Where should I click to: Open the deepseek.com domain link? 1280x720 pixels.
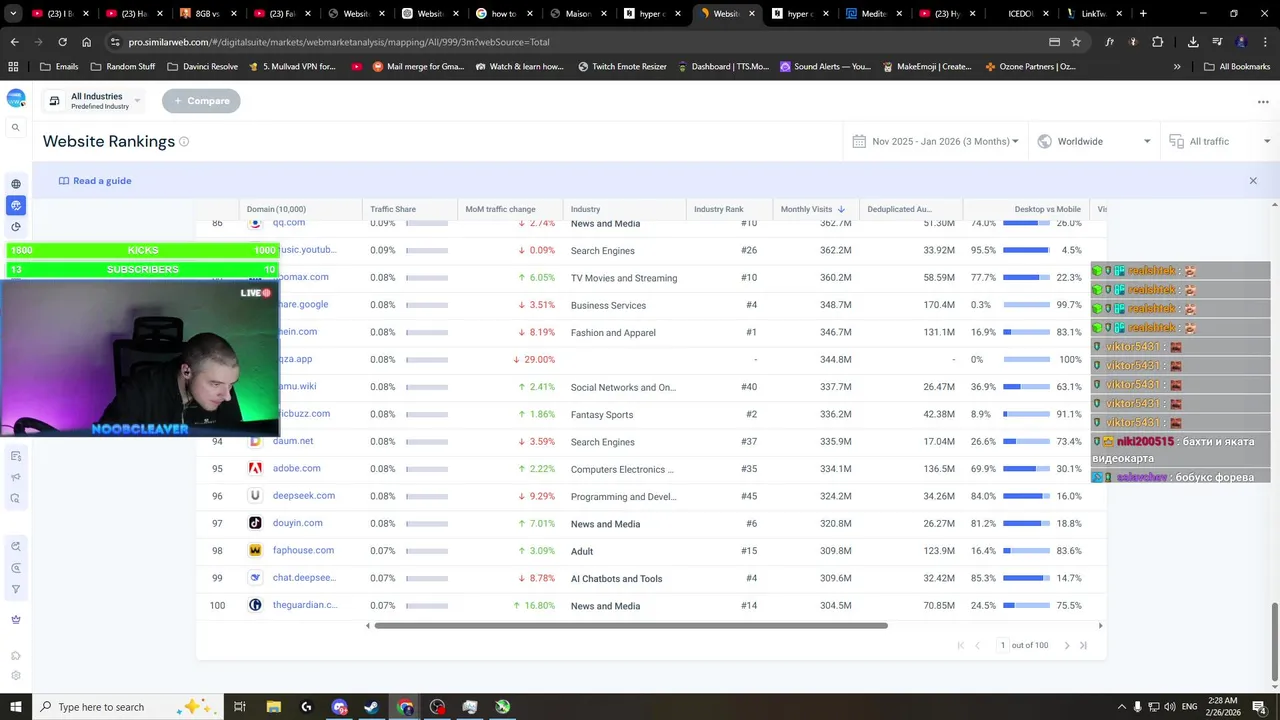tap(304, 496)
